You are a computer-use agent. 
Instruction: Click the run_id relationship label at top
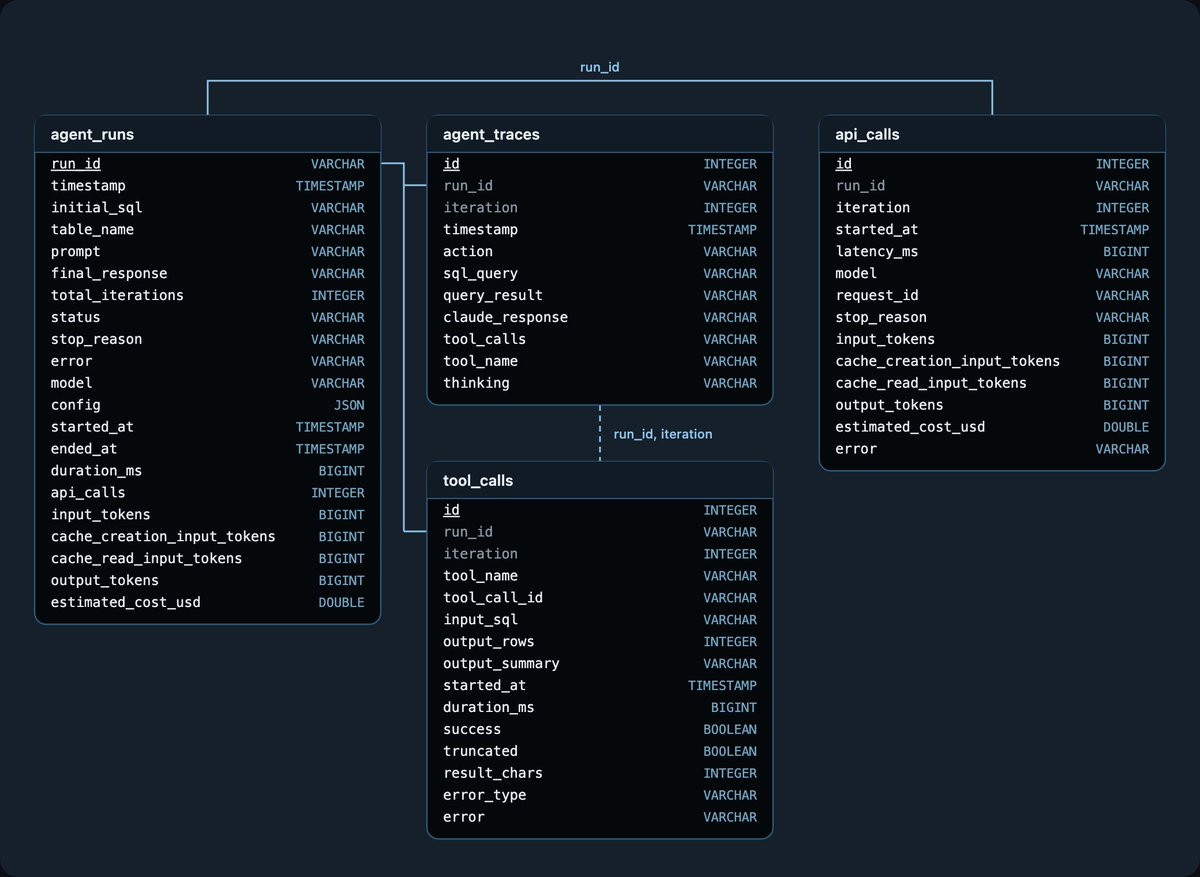600,67
